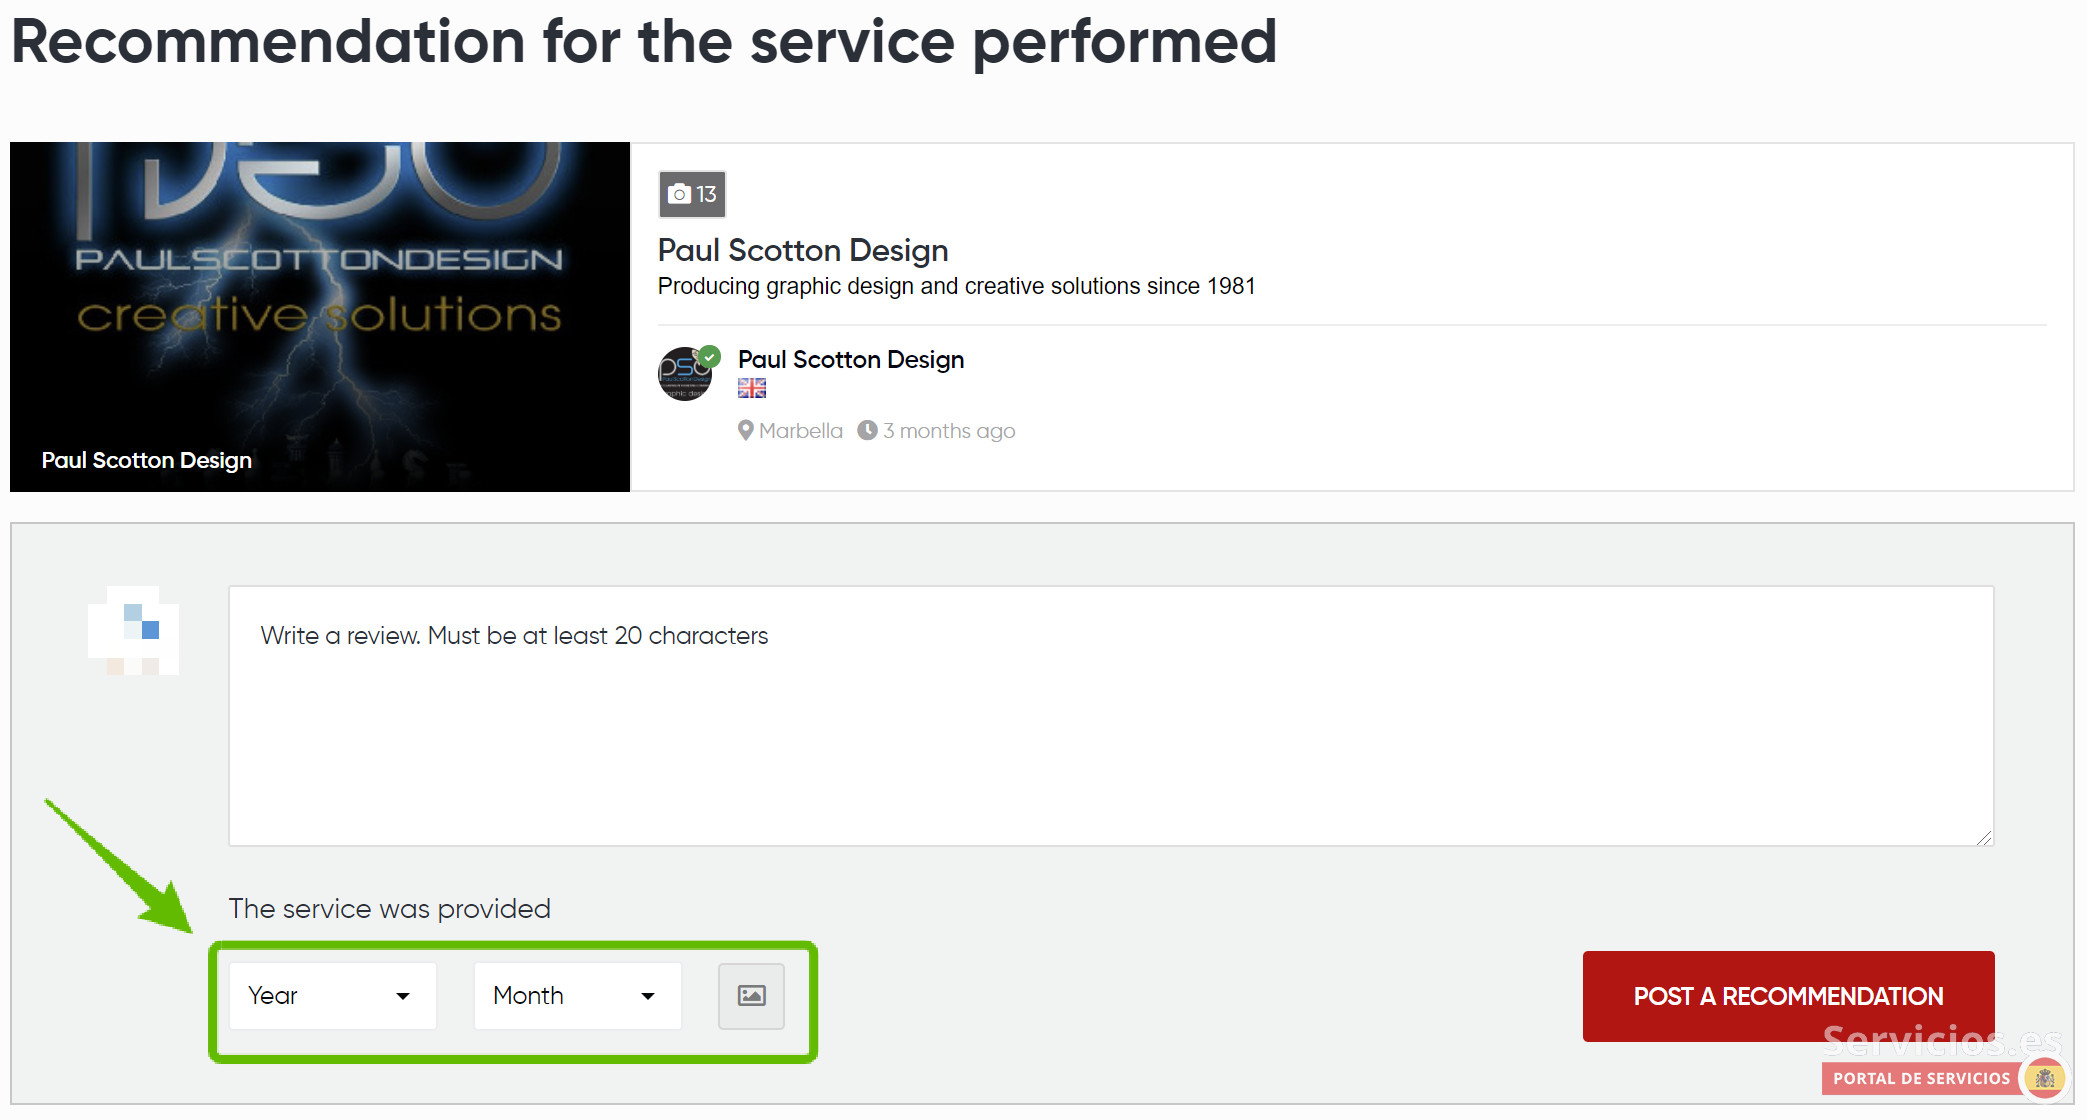Click the textarea resize handle corner
This screenshot has height=1120, width=2087.
(1984, 838)
